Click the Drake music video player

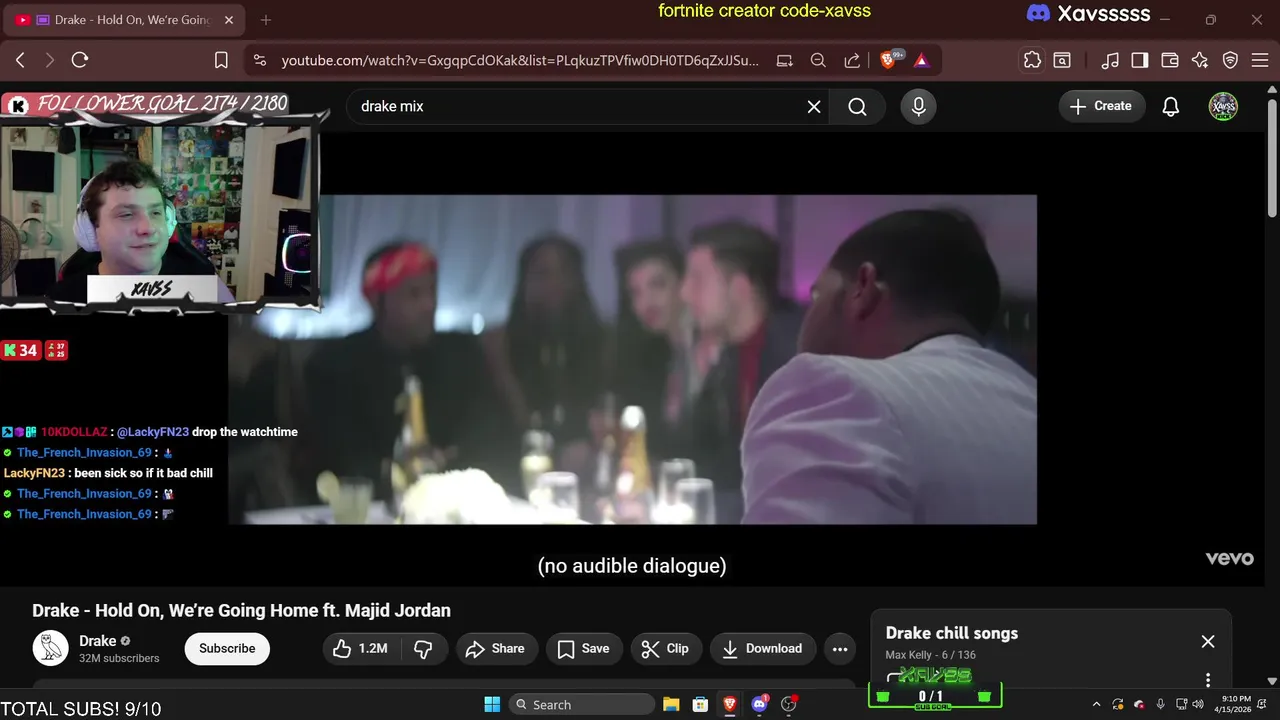click(x=632, y=359)
